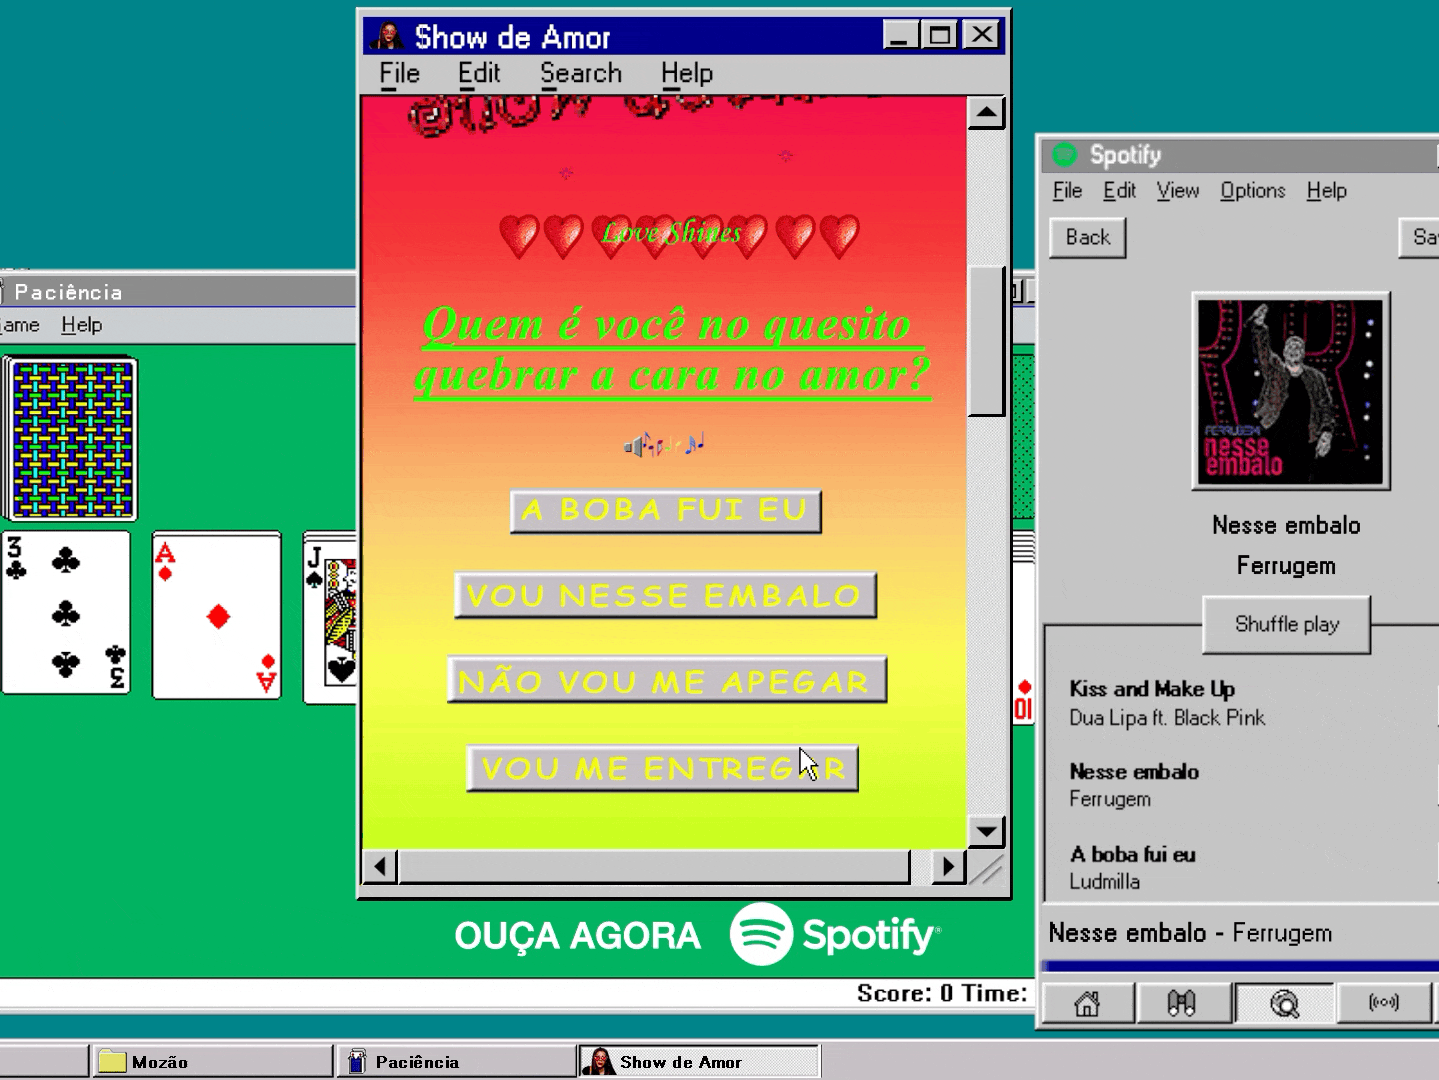Select the ace of diamonds card
The width and height of the screenshot is (1439, 1080).
click(x=217, y=615)
